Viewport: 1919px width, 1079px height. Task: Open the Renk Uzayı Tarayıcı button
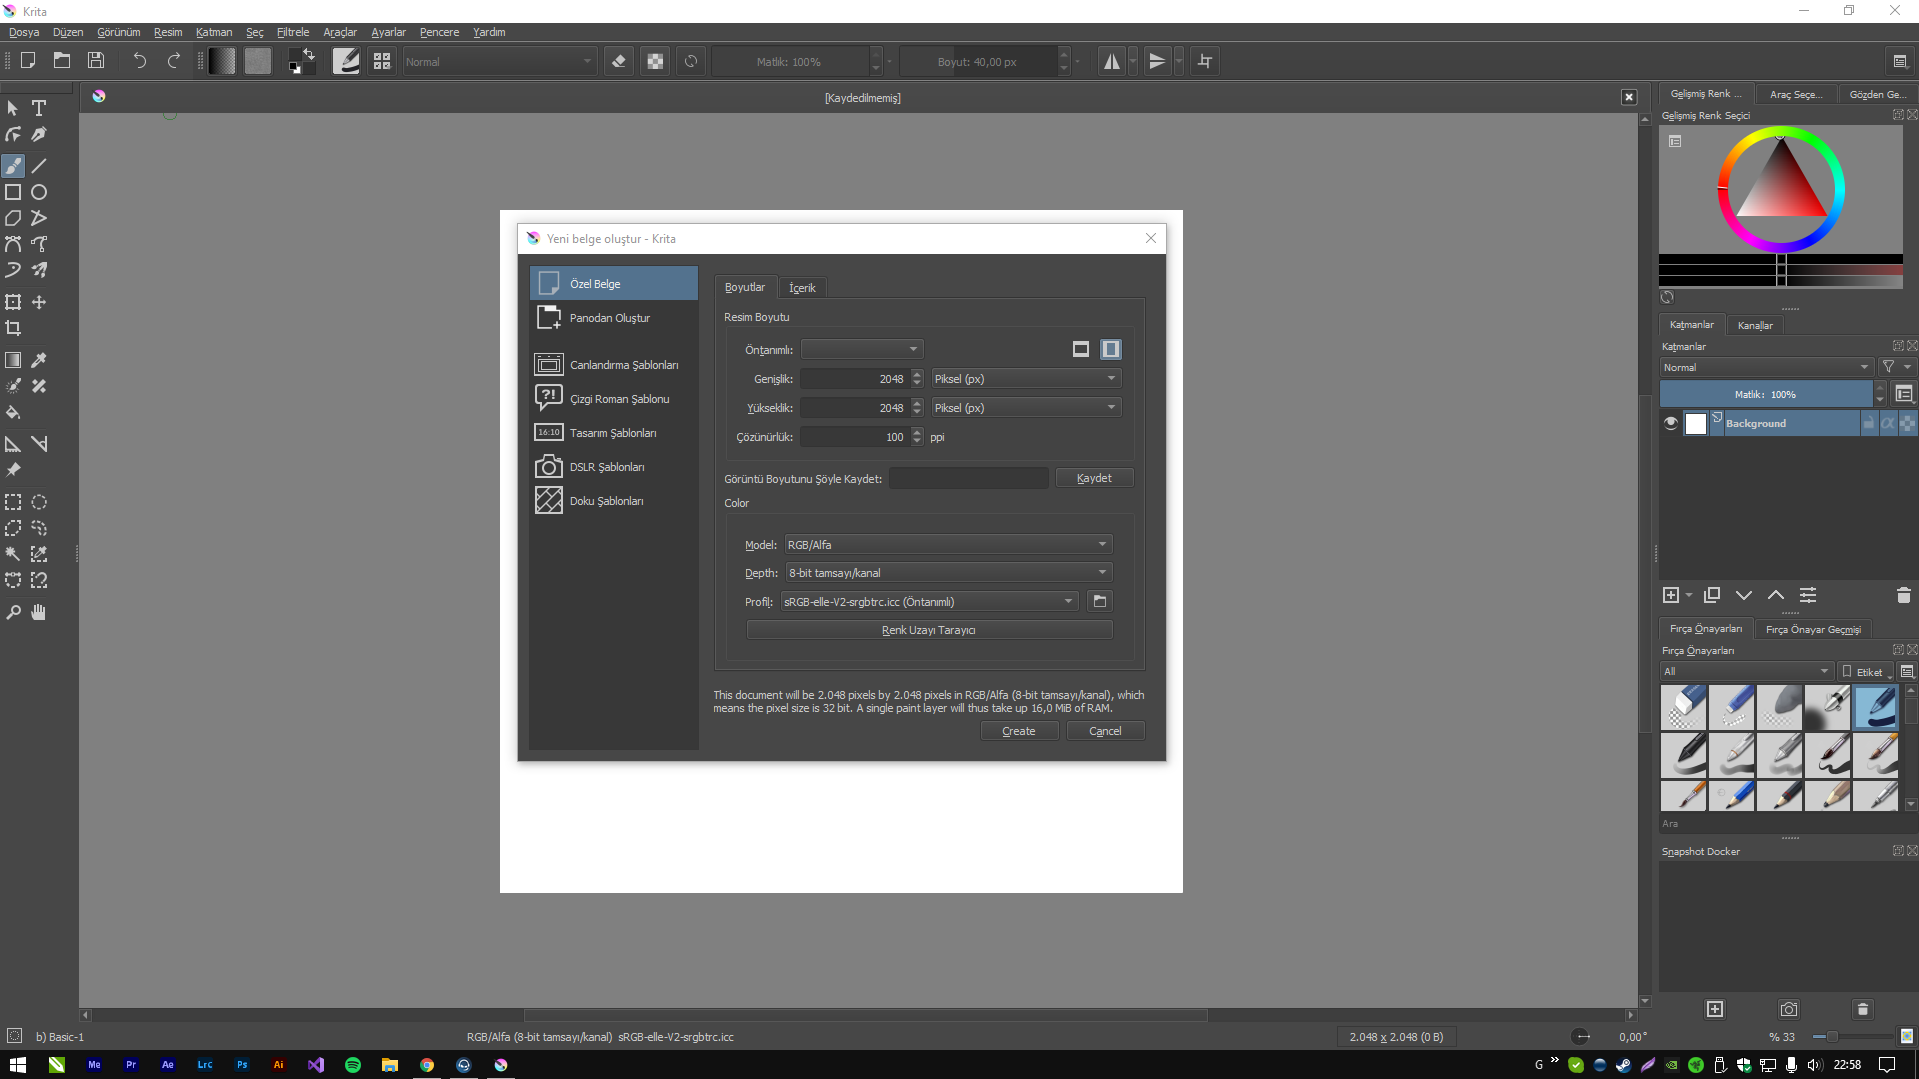[x=929, y=630]
